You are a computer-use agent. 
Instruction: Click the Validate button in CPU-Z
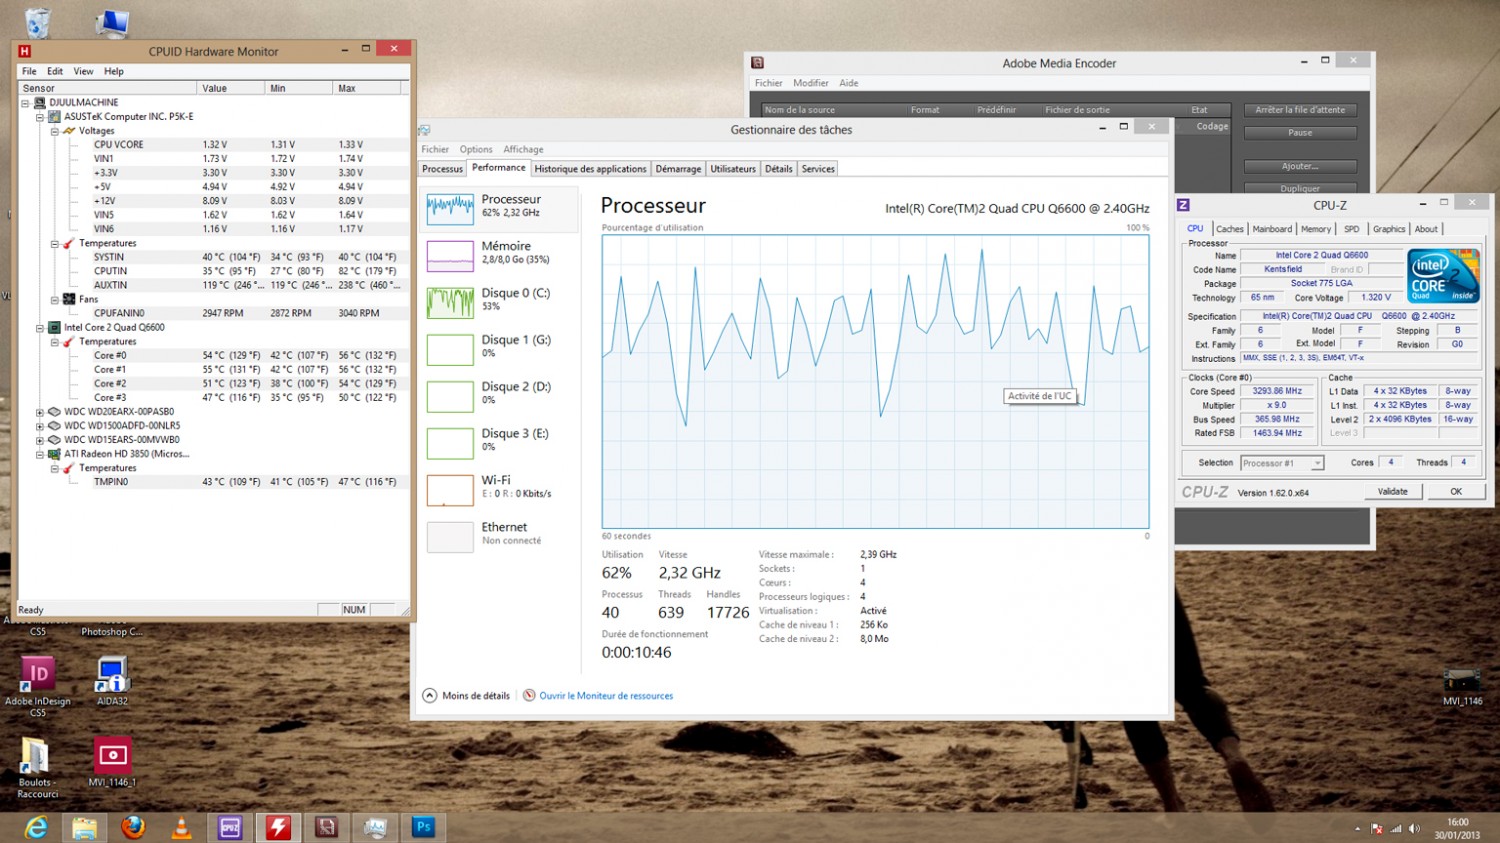coord(1392,492)
